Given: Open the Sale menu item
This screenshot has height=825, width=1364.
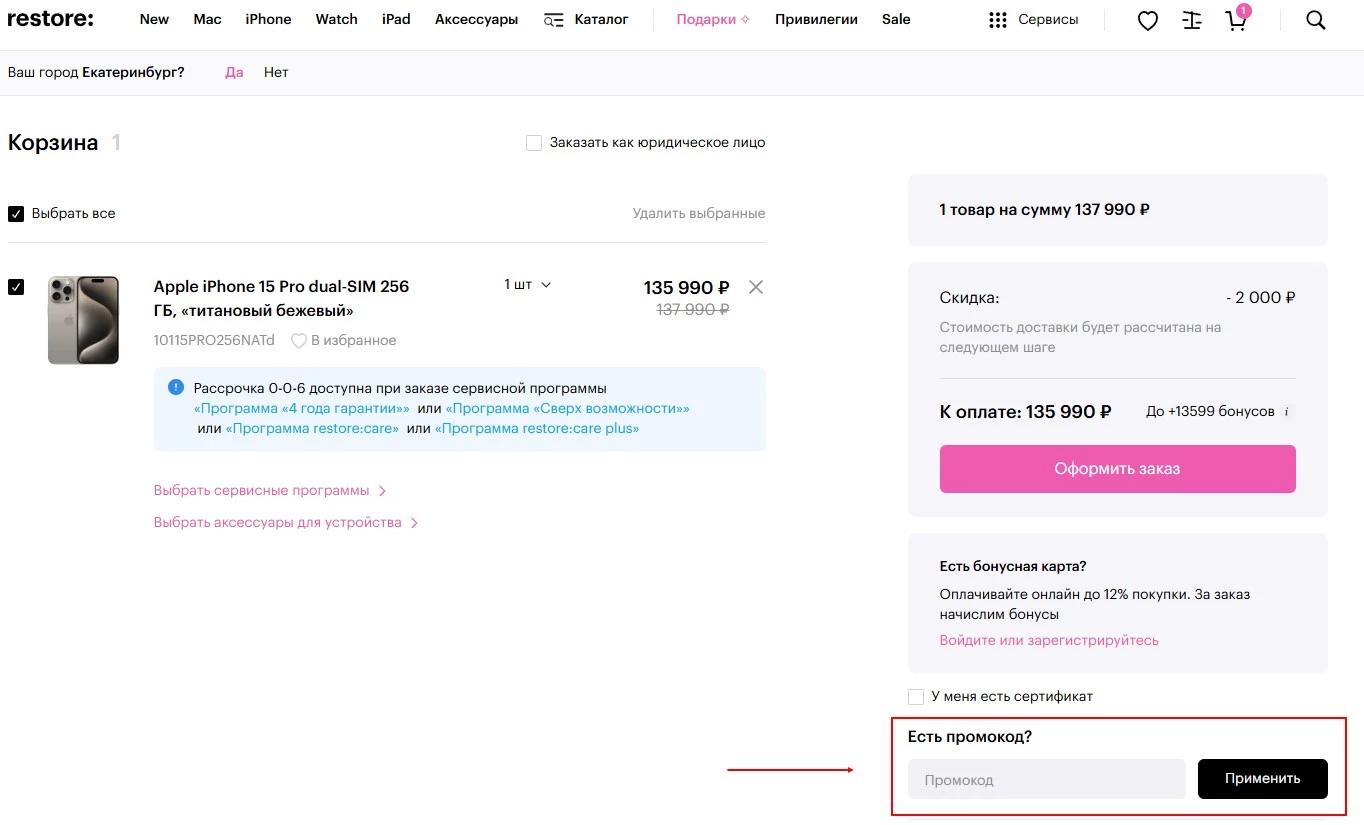Looking at the screenshot, I should 896,19.
